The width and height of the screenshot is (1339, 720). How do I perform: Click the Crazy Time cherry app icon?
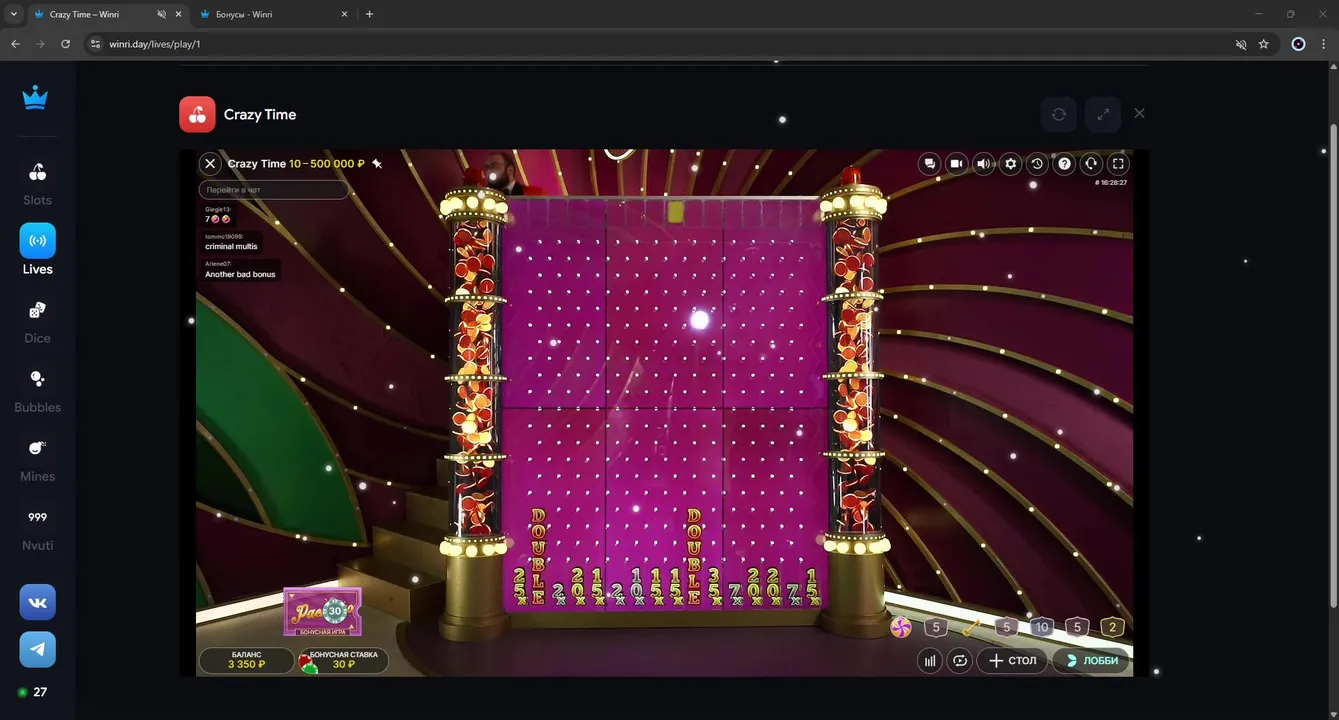[197, 114]
